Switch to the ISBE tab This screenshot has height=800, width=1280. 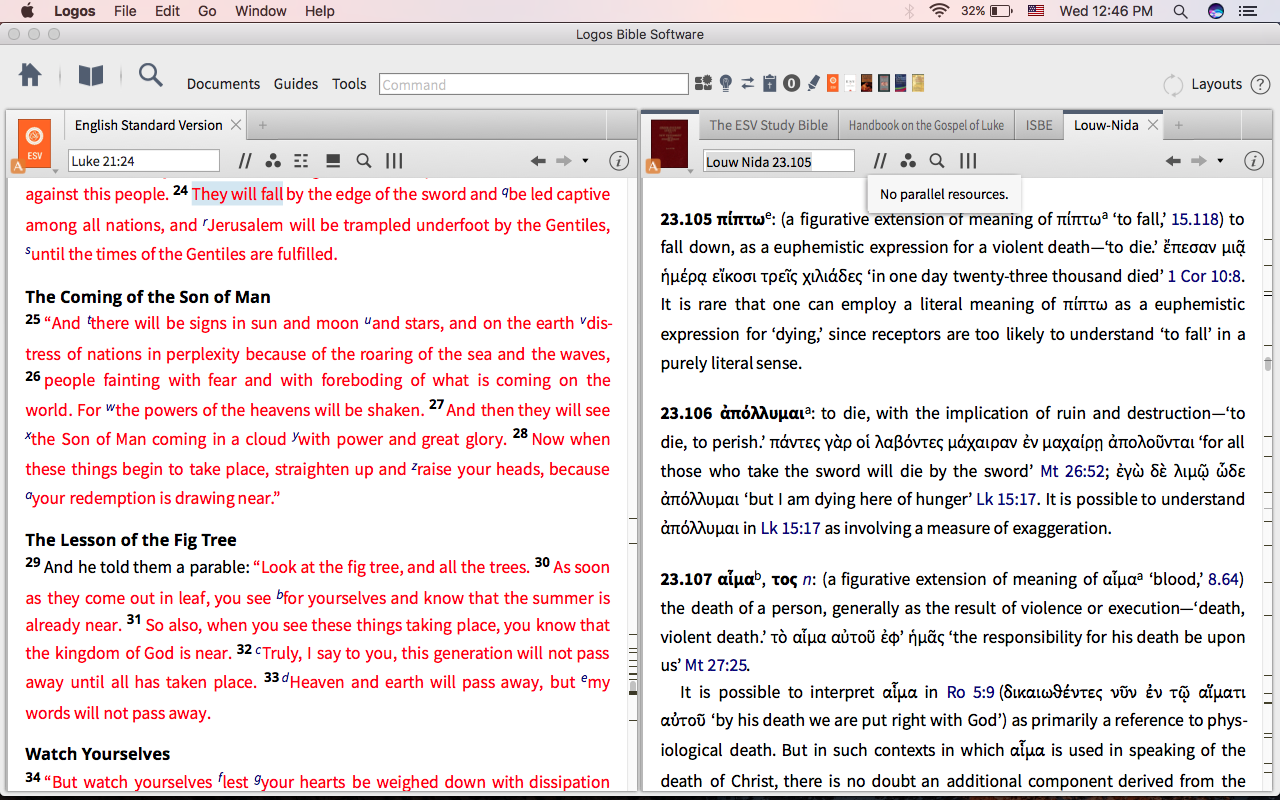point(1039,125)
